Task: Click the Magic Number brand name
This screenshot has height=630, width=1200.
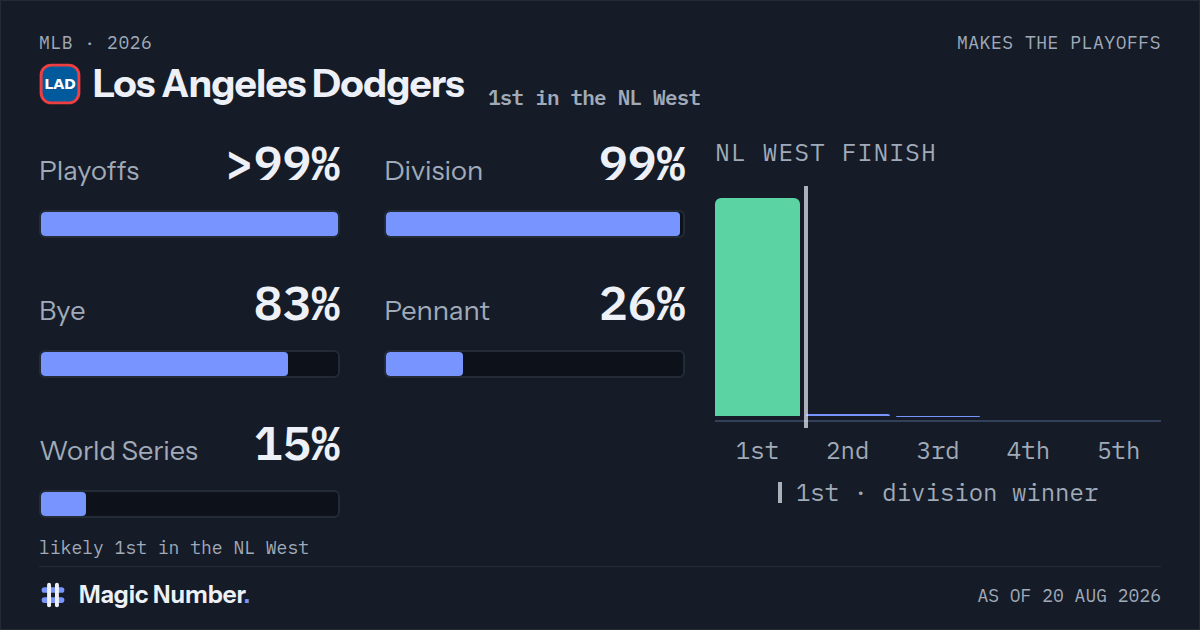Action: 164,595
